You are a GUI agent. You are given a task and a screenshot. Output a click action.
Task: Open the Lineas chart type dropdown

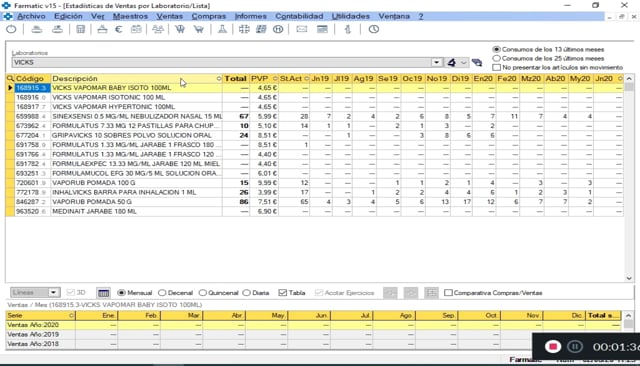(x=53, y=293)
